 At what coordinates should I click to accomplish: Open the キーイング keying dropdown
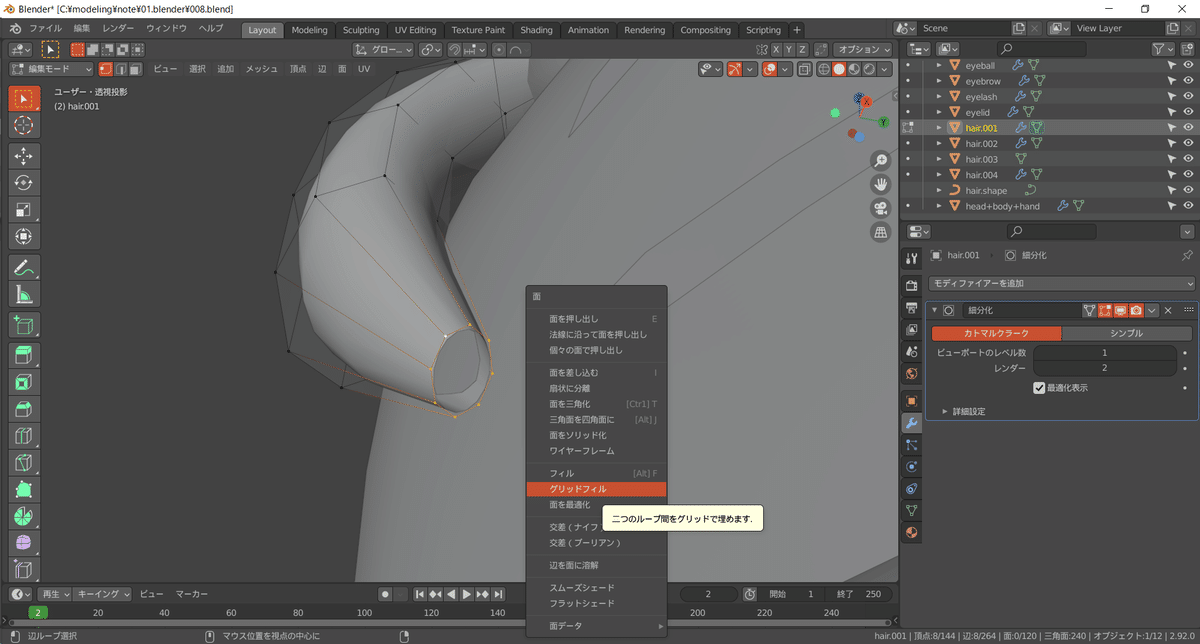pos(103,594)
